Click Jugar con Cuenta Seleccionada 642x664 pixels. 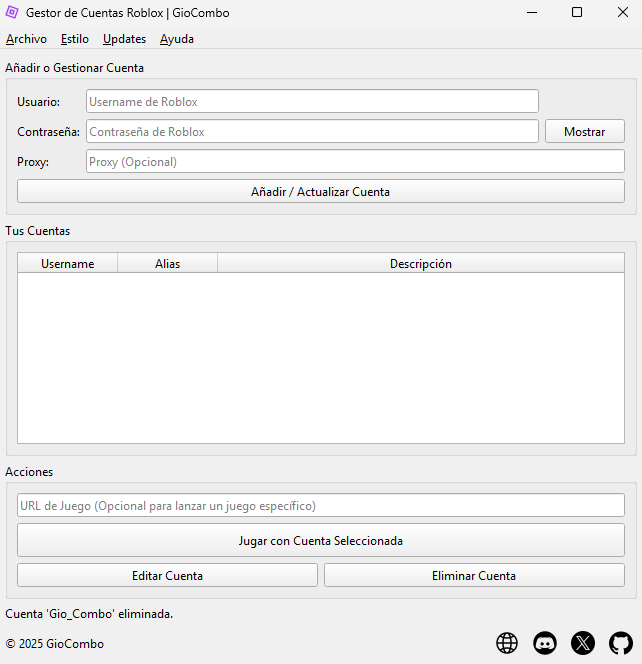pyautogui.click(x=321, y=540)
